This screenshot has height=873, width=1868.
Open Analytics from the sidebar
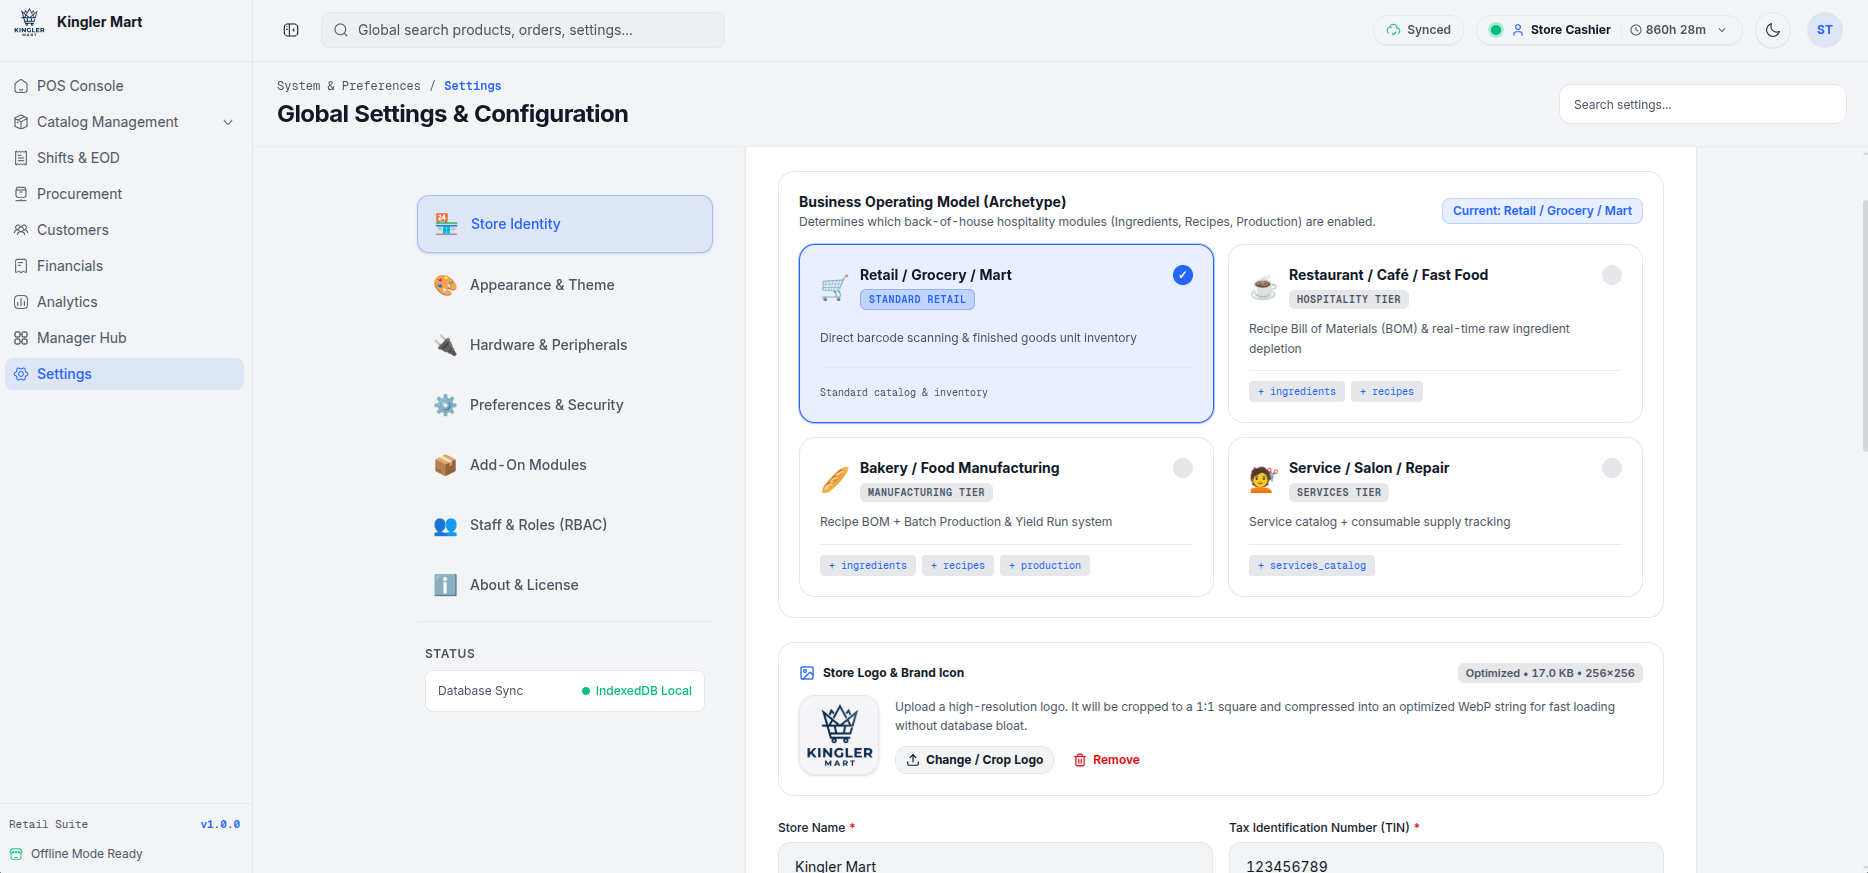pyautogui.click(x=124, y=302)
